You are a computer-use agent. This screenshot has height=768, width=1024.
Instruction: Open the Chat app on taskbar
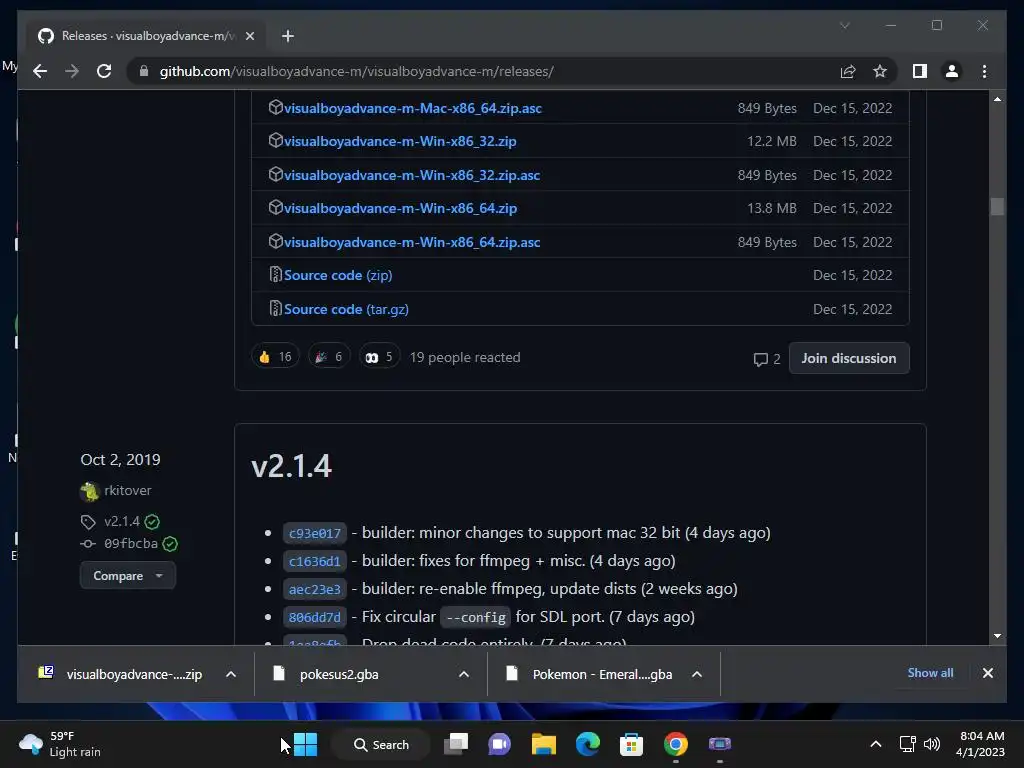(x=500, y=744)
